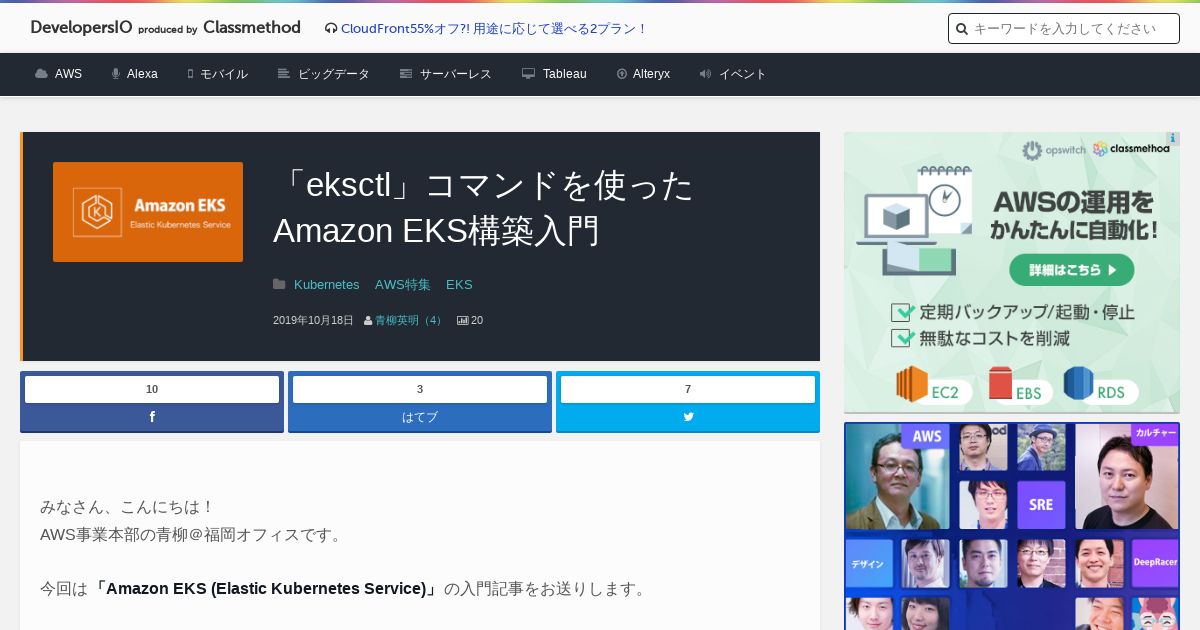
Task: Click the Facebook share count 10
Action: (x=152, y=390)
